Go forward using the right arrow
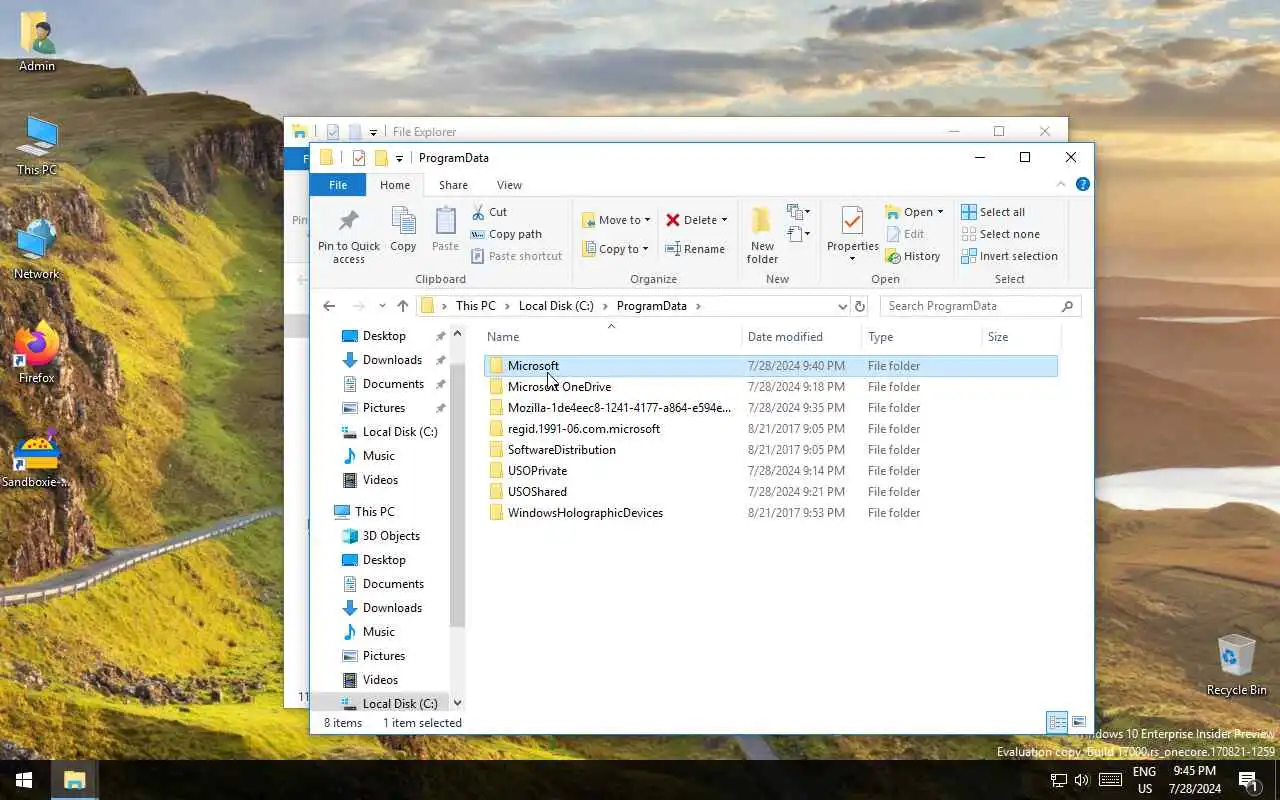This screenshot has height=800, width=1280. 358,306
